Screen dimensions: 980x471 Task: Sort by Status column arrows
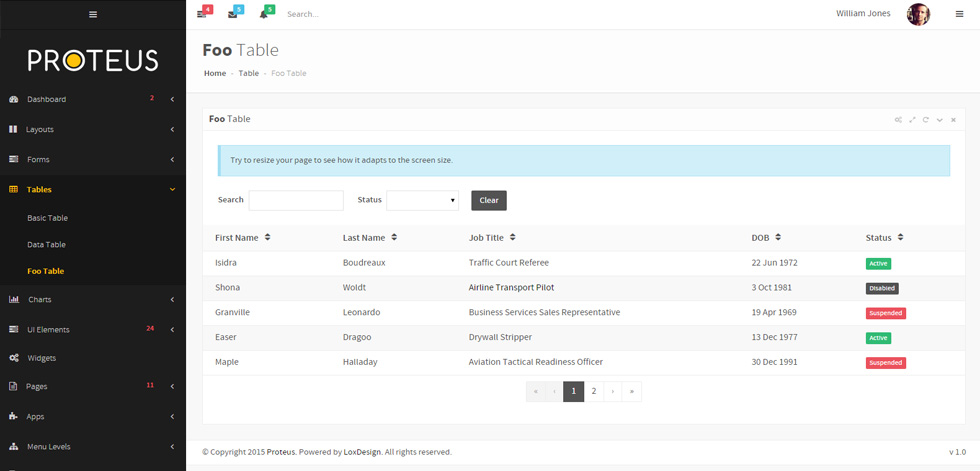click(x=901, y=237)
